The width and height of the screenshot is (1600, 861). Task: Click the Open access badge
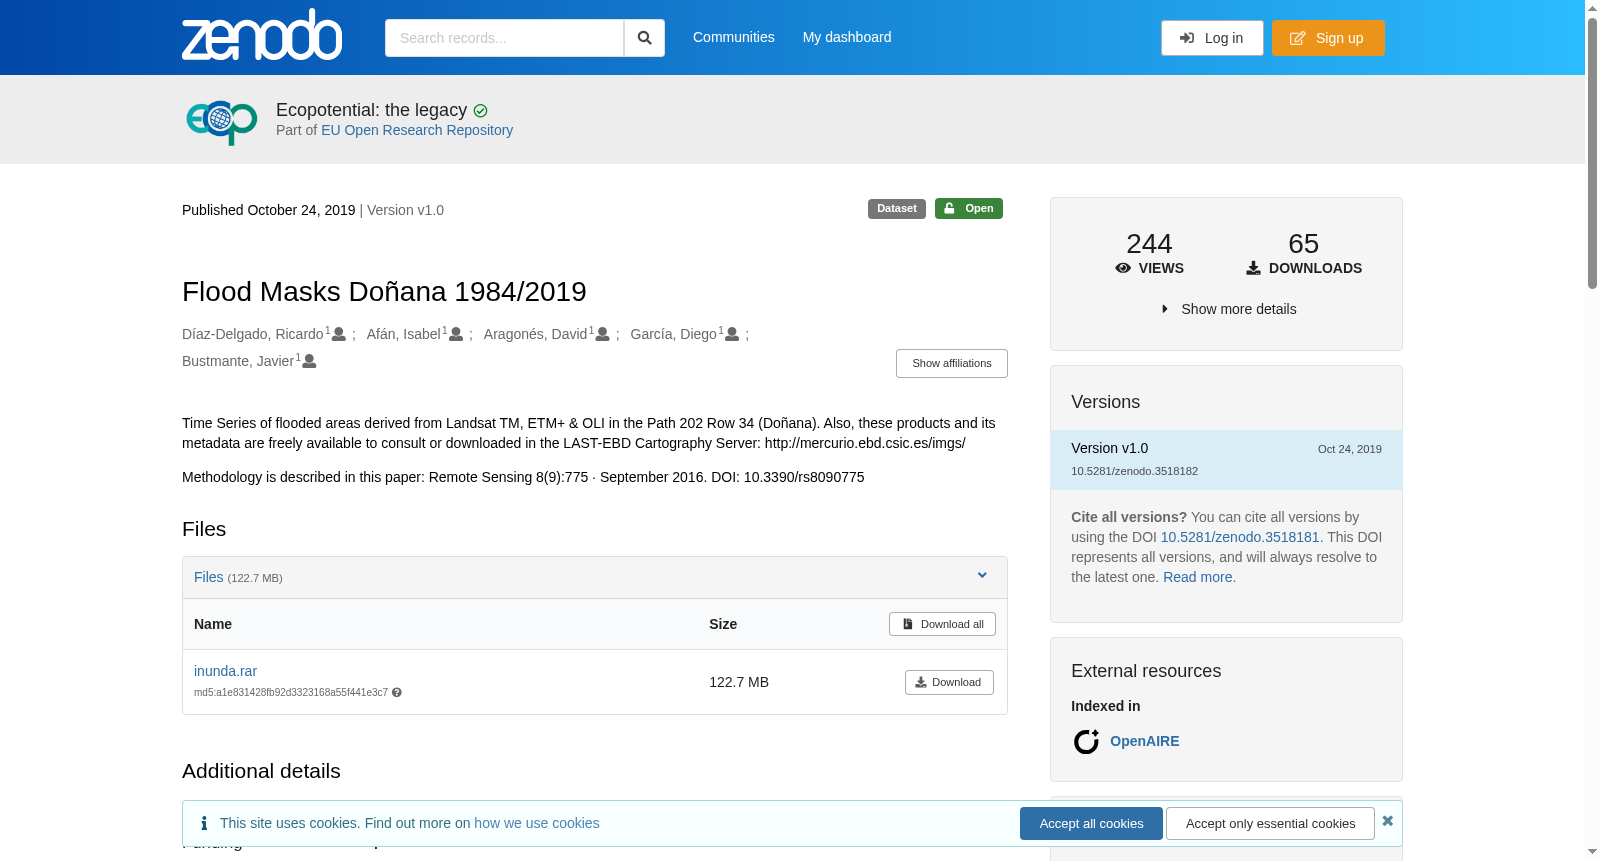[969, 208]
